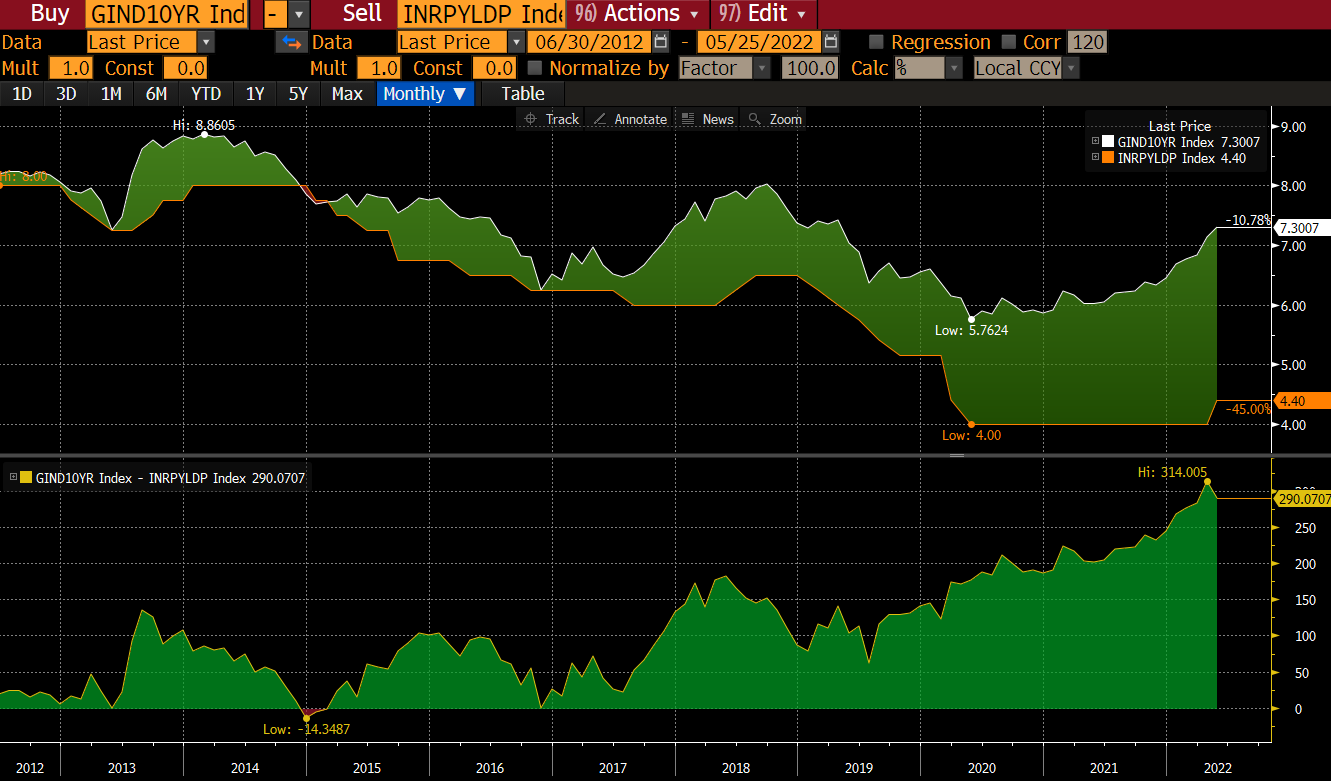Click the Sell button for INRPYLDP
Image resolution: width=1331 pixels, height=781 pixels.
point(362,14)
